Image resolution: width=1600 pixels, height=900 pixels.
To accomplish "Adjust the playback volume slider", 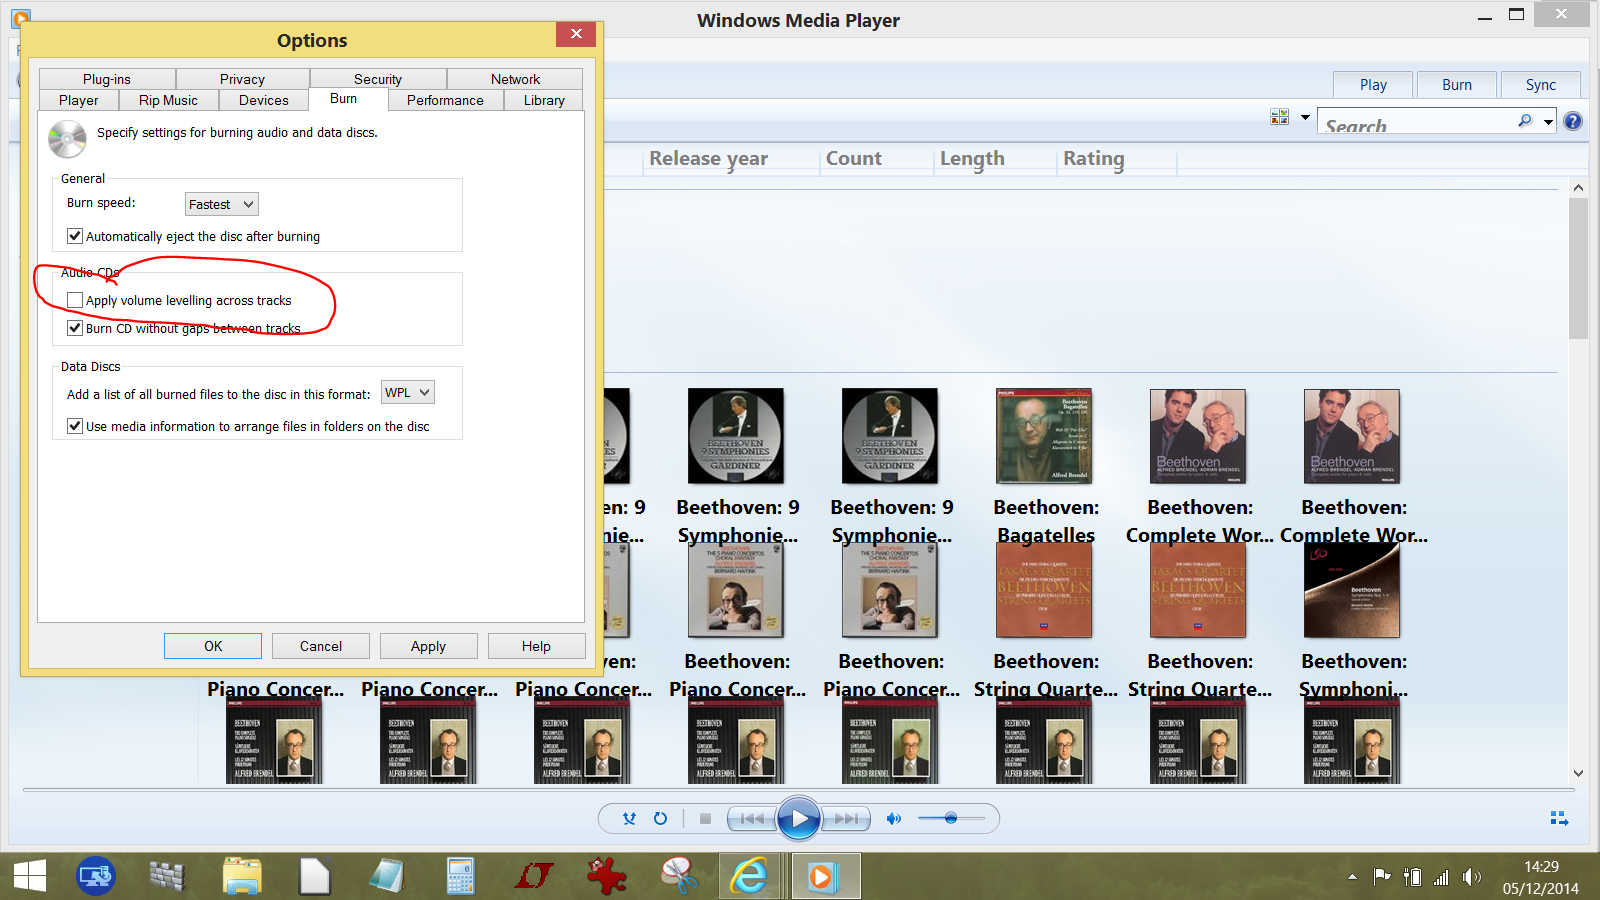I will (x=951, y=818).
